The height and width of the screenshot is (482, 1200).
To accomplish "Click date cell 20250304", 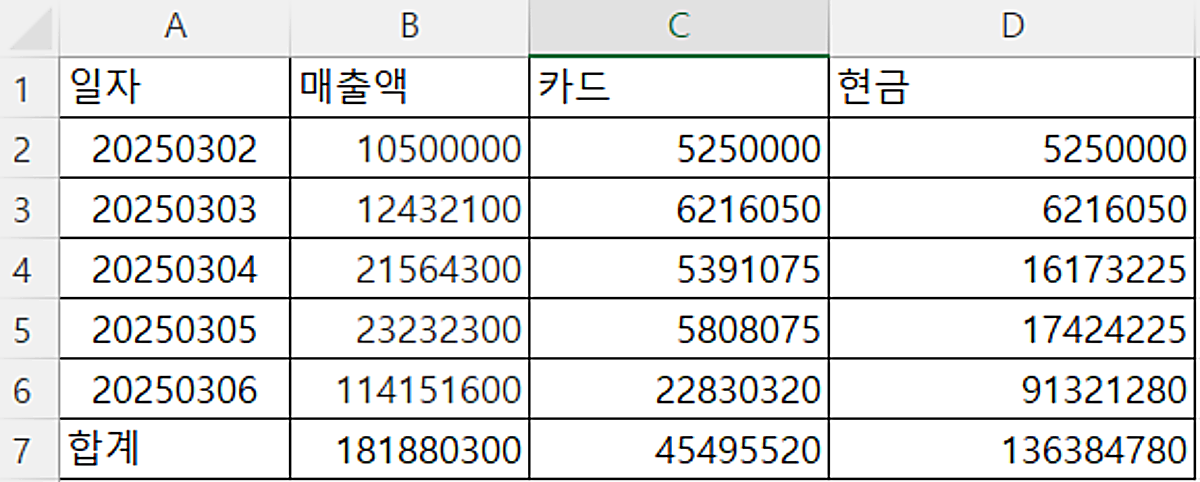I will [176, 268].
